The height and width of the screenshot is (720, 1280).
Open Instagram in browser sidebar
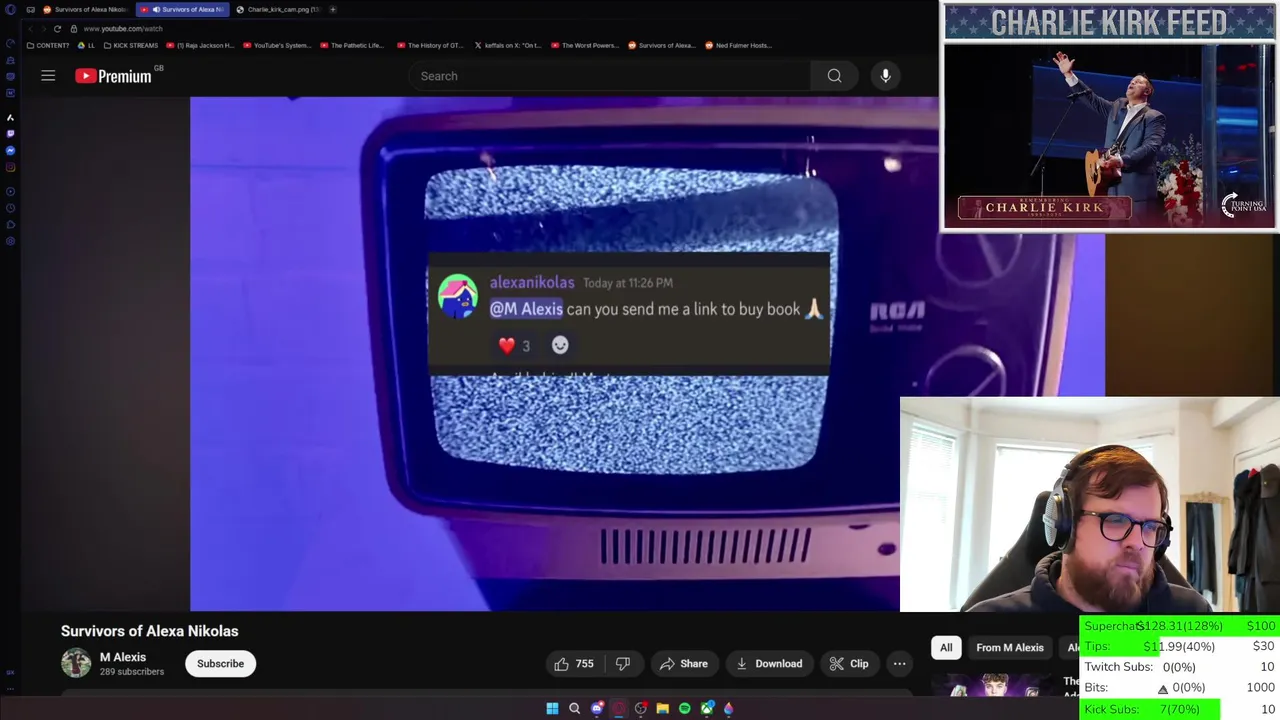(10, 167)
